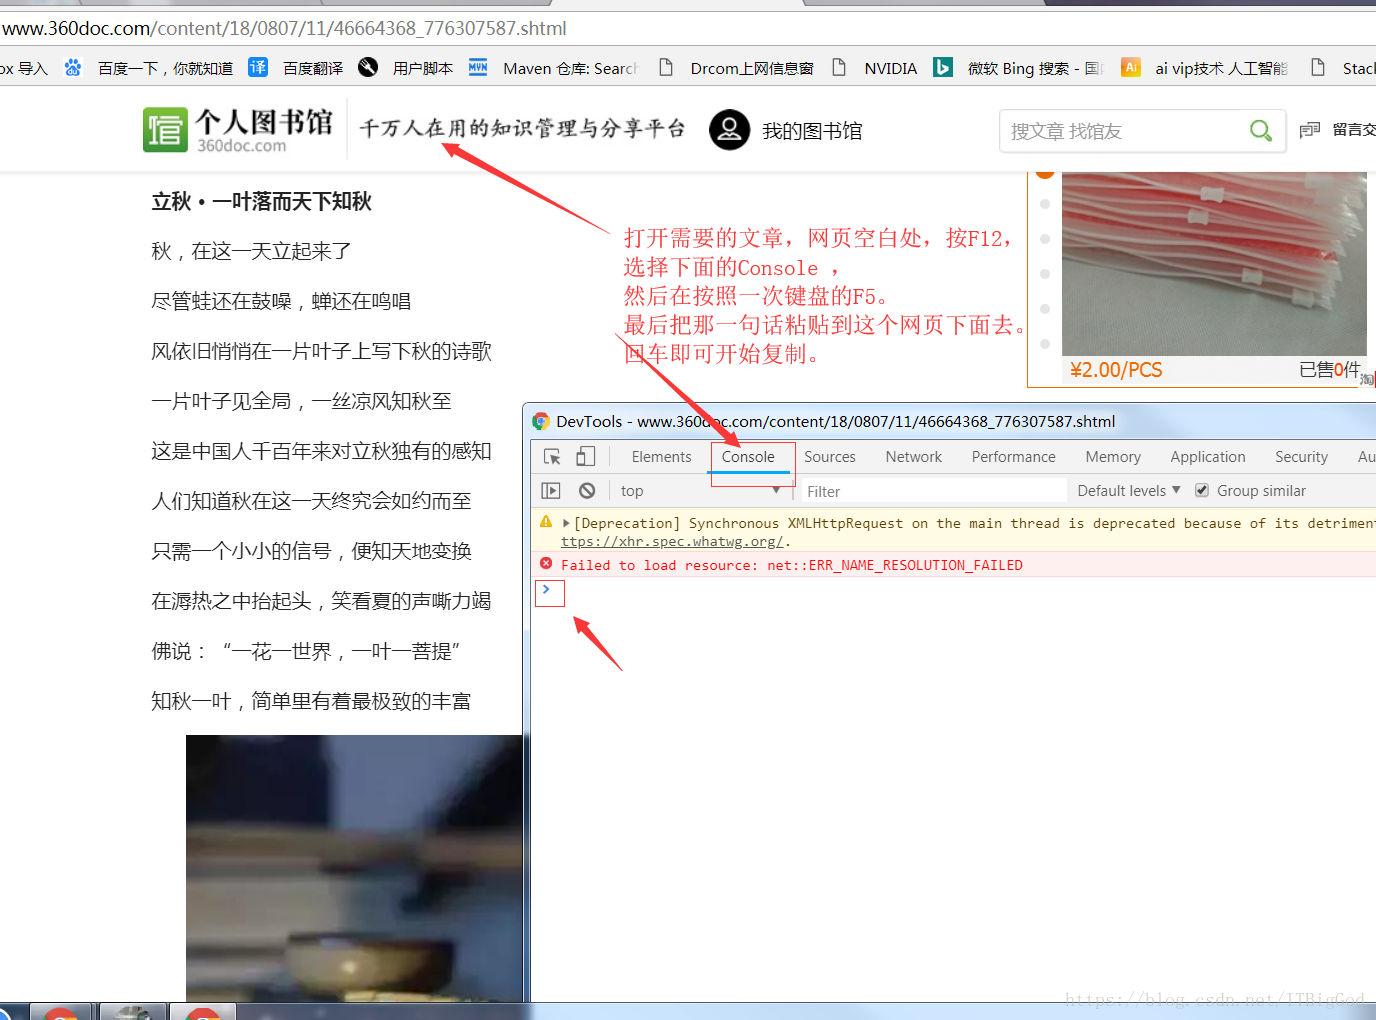
Task: Select the active orange carousel dot
Action: click(x=1045, y=173)
